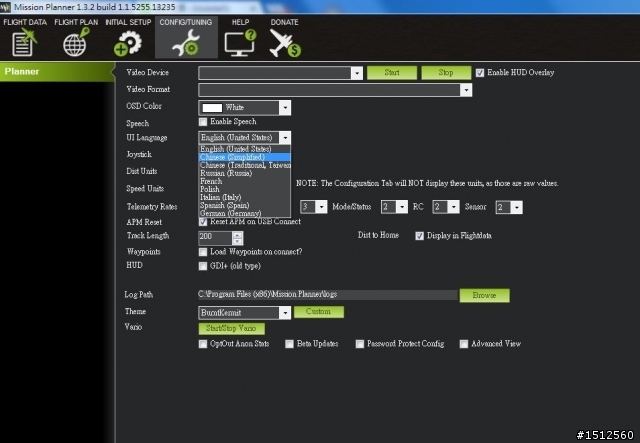640x443 pixels.
Task: Collapse the UI Language dropdown arrow
Action: [x=285, y=138]
